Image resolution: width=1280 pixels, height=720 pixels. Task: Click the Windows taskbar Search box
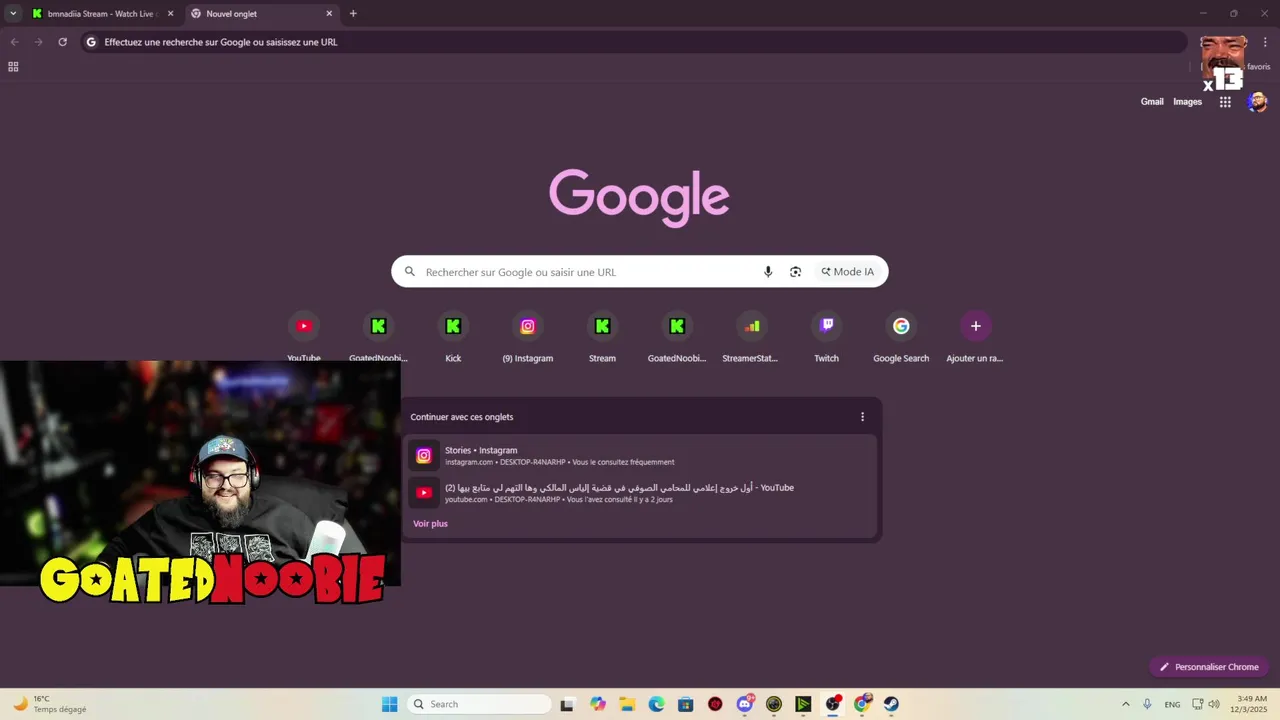click(x=480, y=704)
